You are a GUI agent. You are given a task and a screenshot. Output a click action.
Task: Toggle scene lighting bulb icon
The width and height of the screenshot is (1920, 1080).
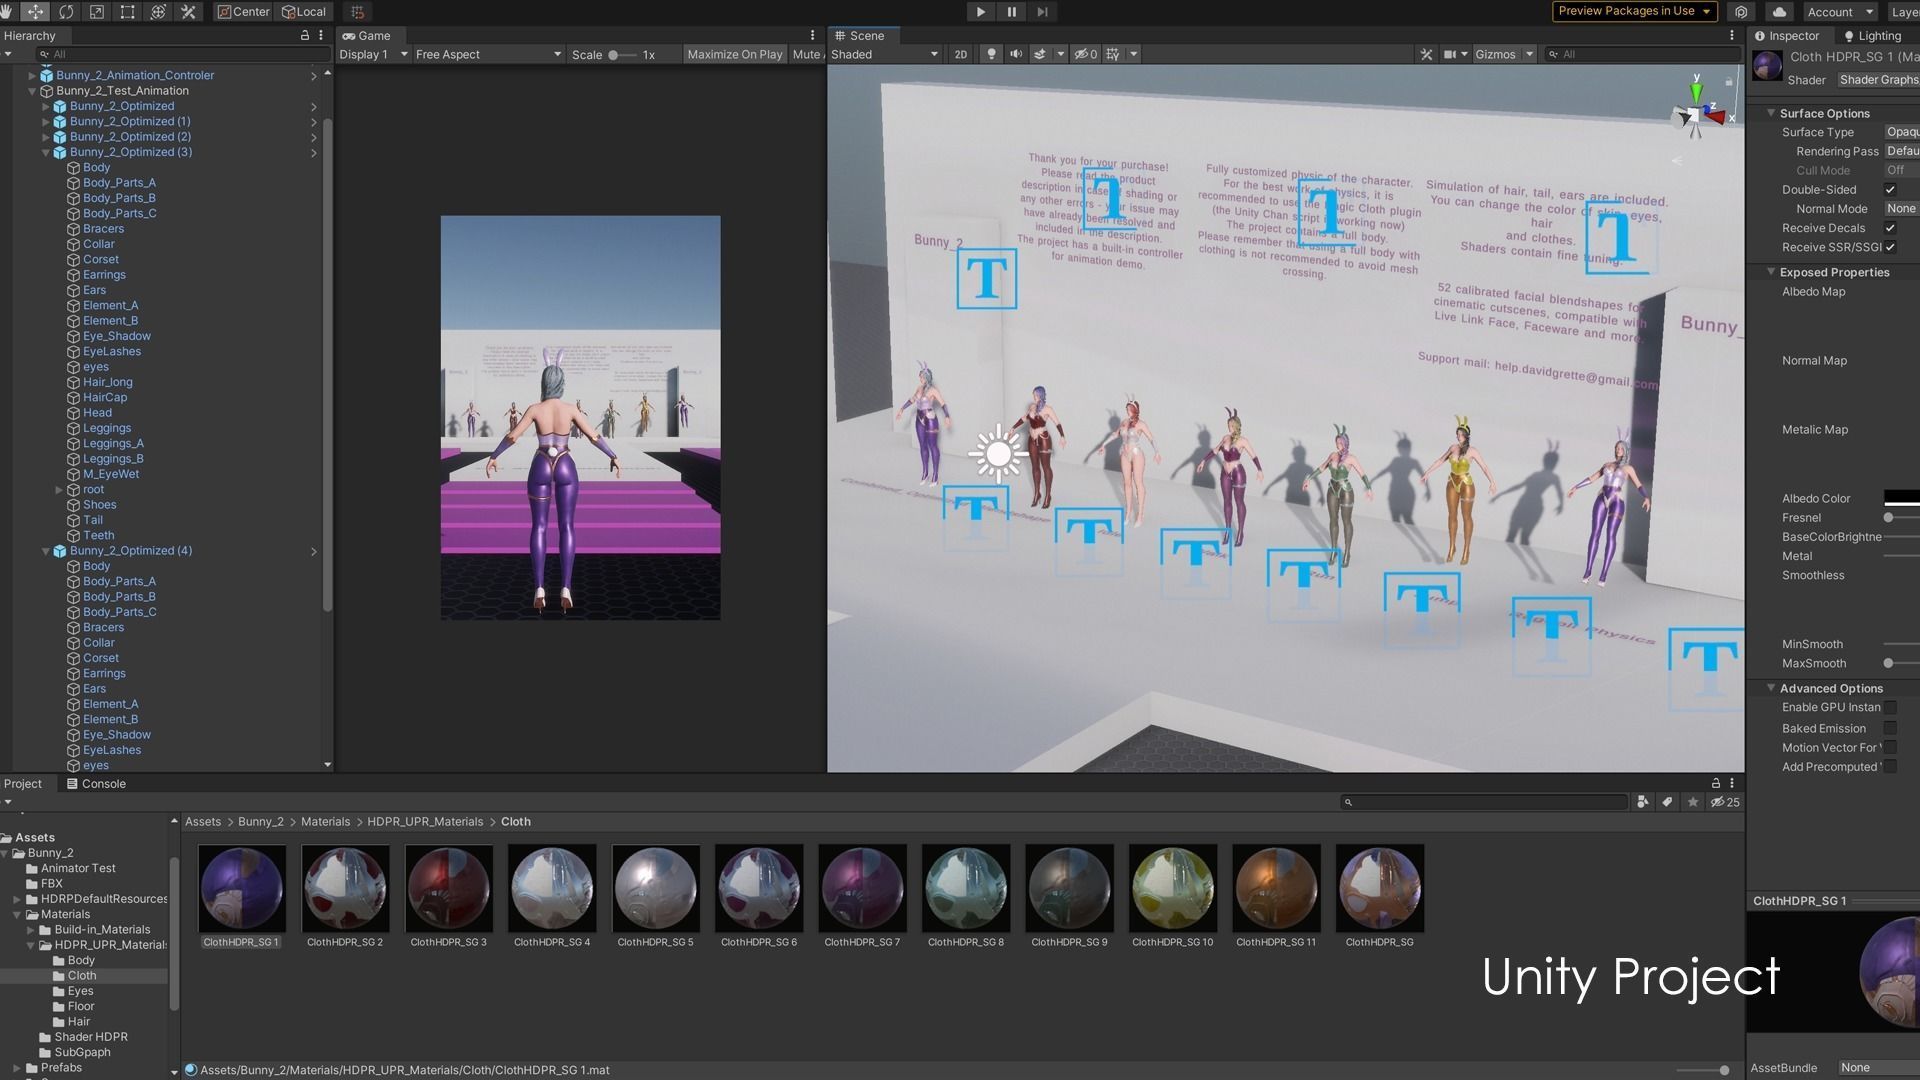[x=991, y=55]
